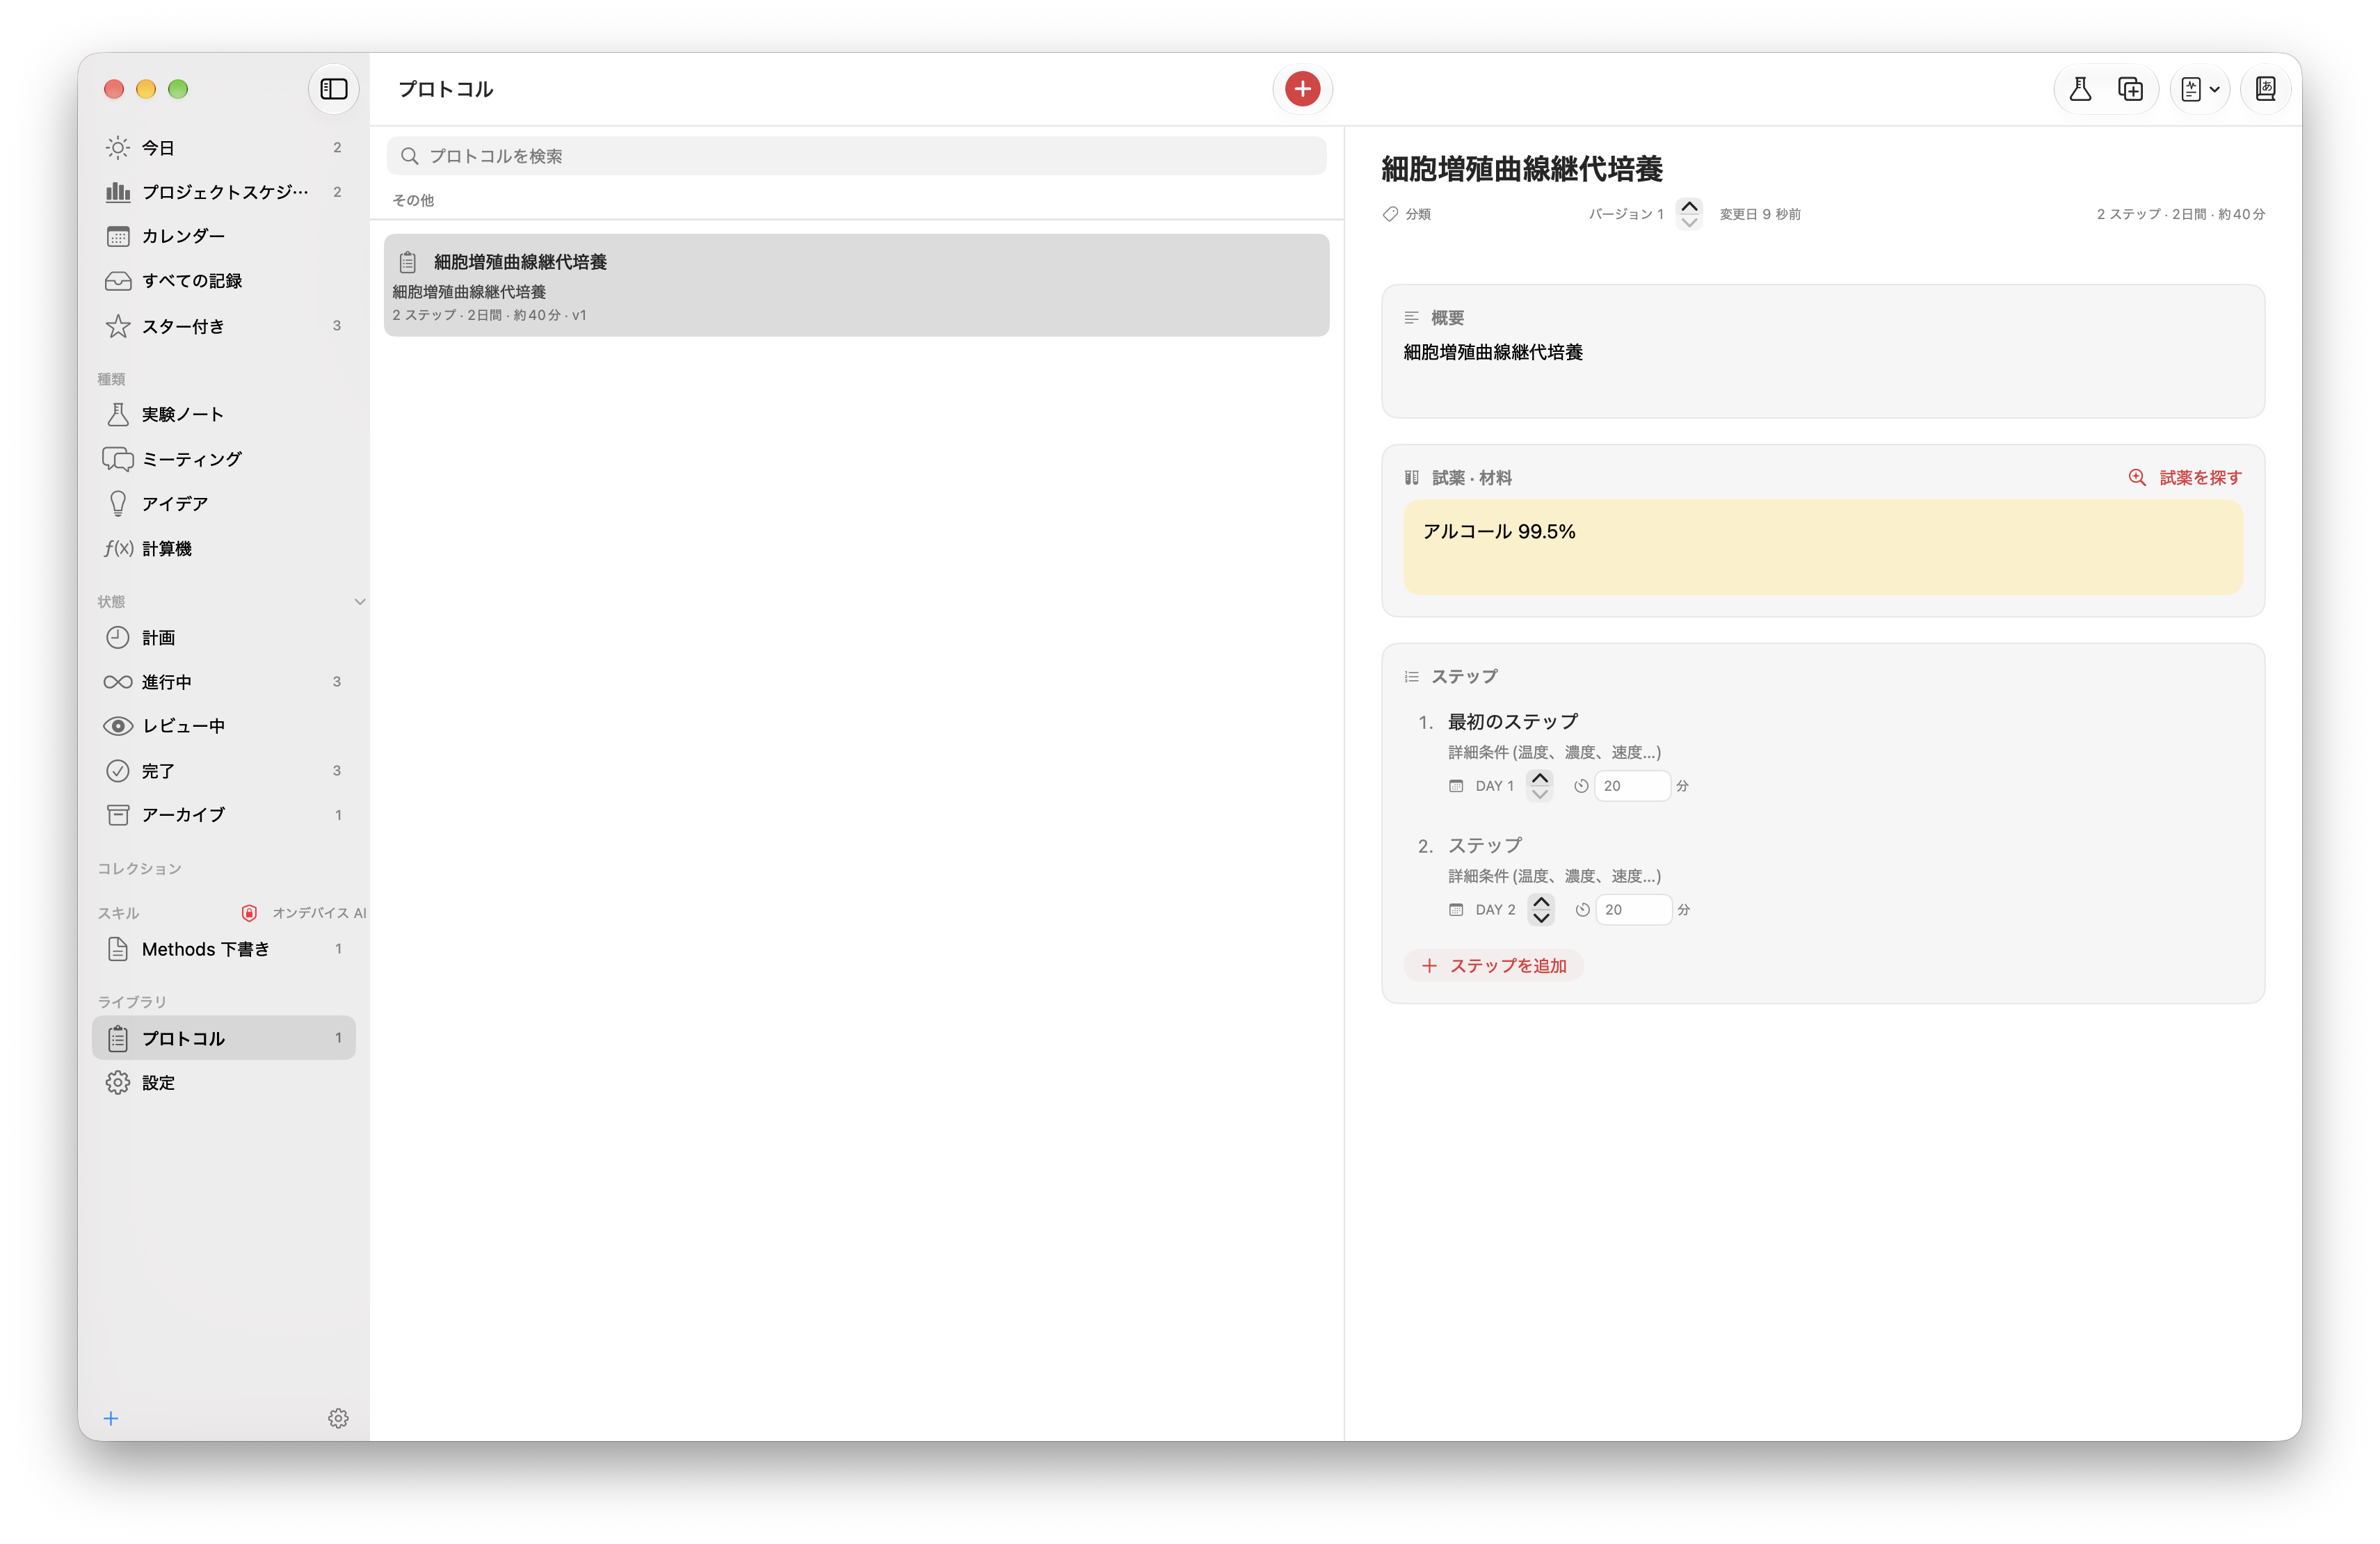This screenshot has width=2380, height=1544.
Task: Click ステップを追加 button
Action: (1494, 966)
